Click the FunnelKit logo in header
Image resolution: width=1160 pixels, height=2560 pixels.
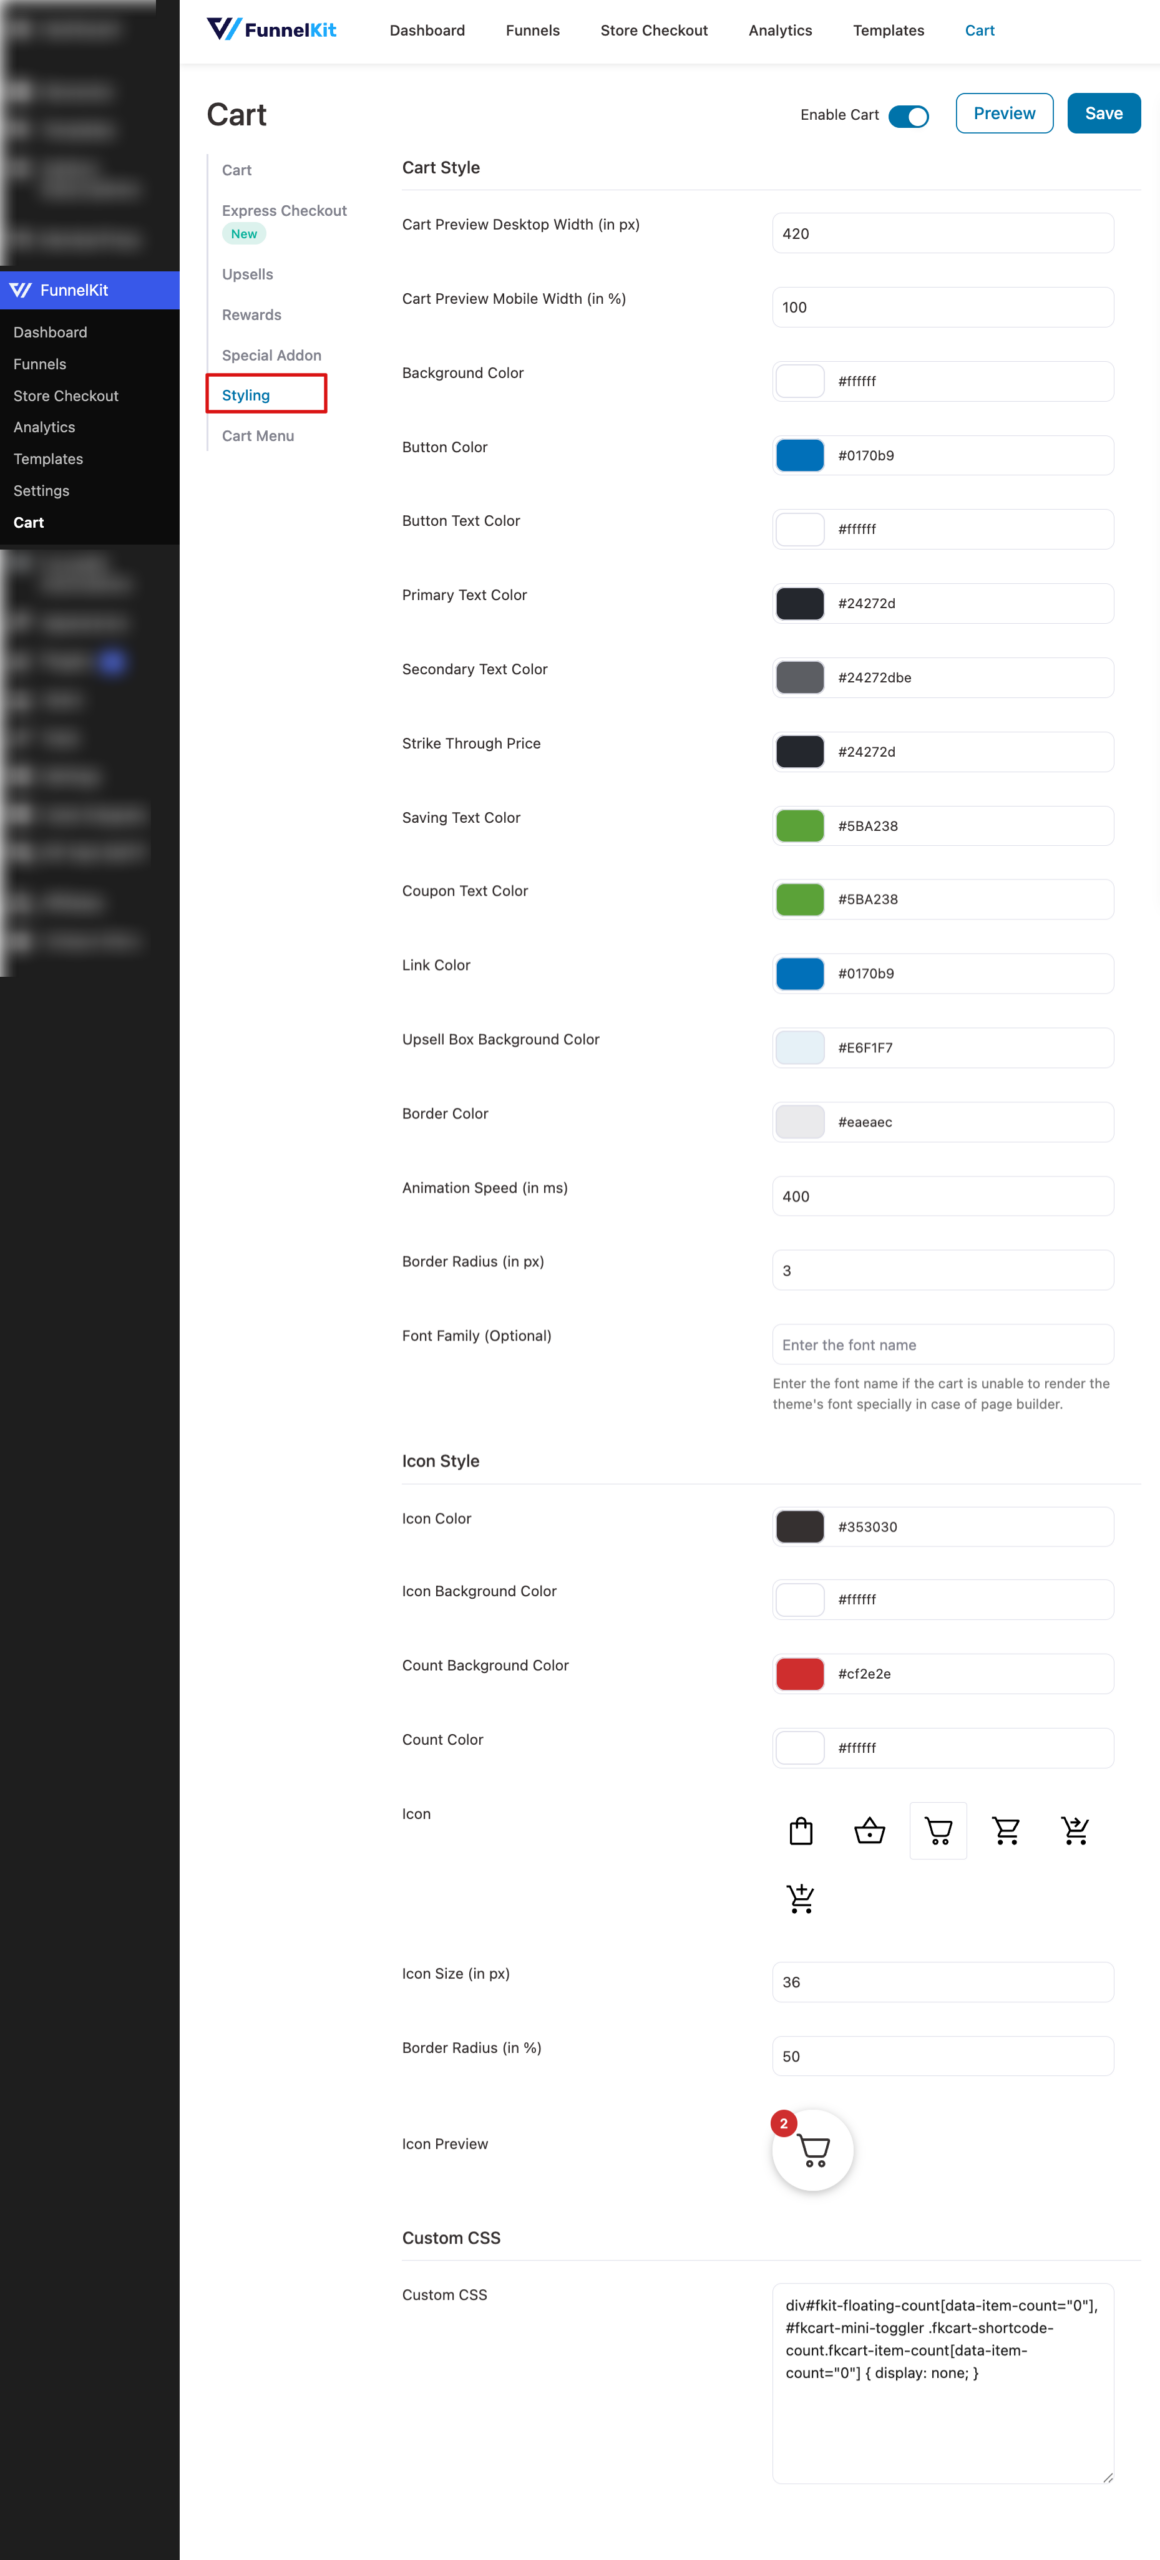click(271, 30)
